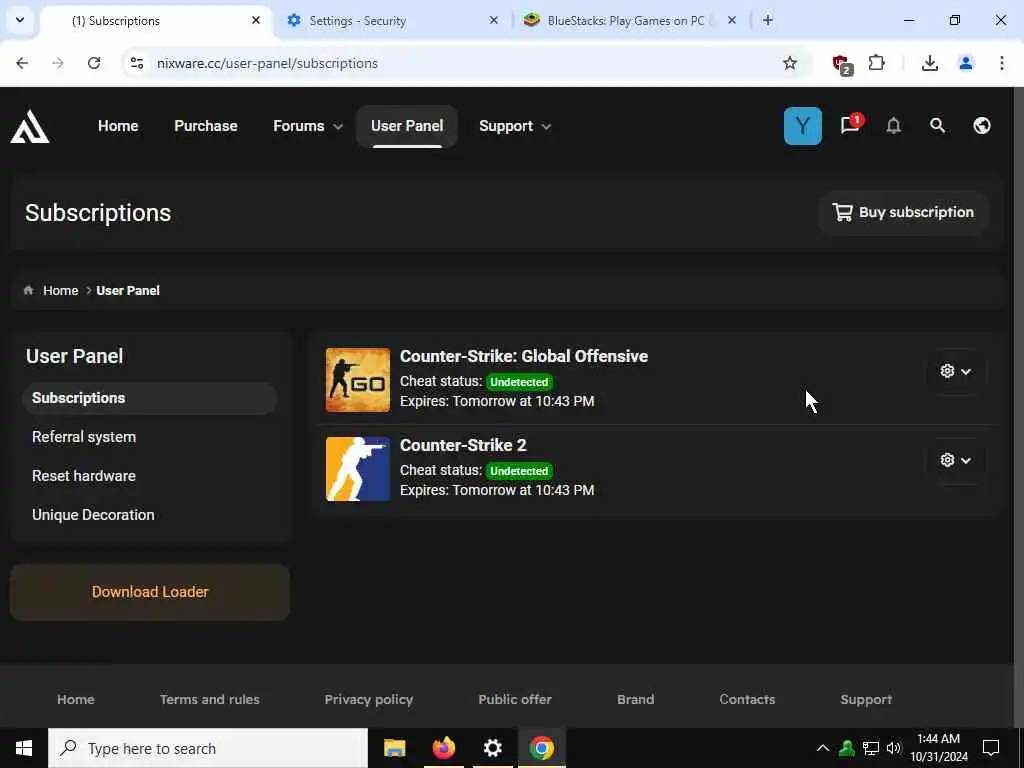This screenshot has width=1024, height=768.
Task: Open the Windows notification center
Action: click(991, 748)
